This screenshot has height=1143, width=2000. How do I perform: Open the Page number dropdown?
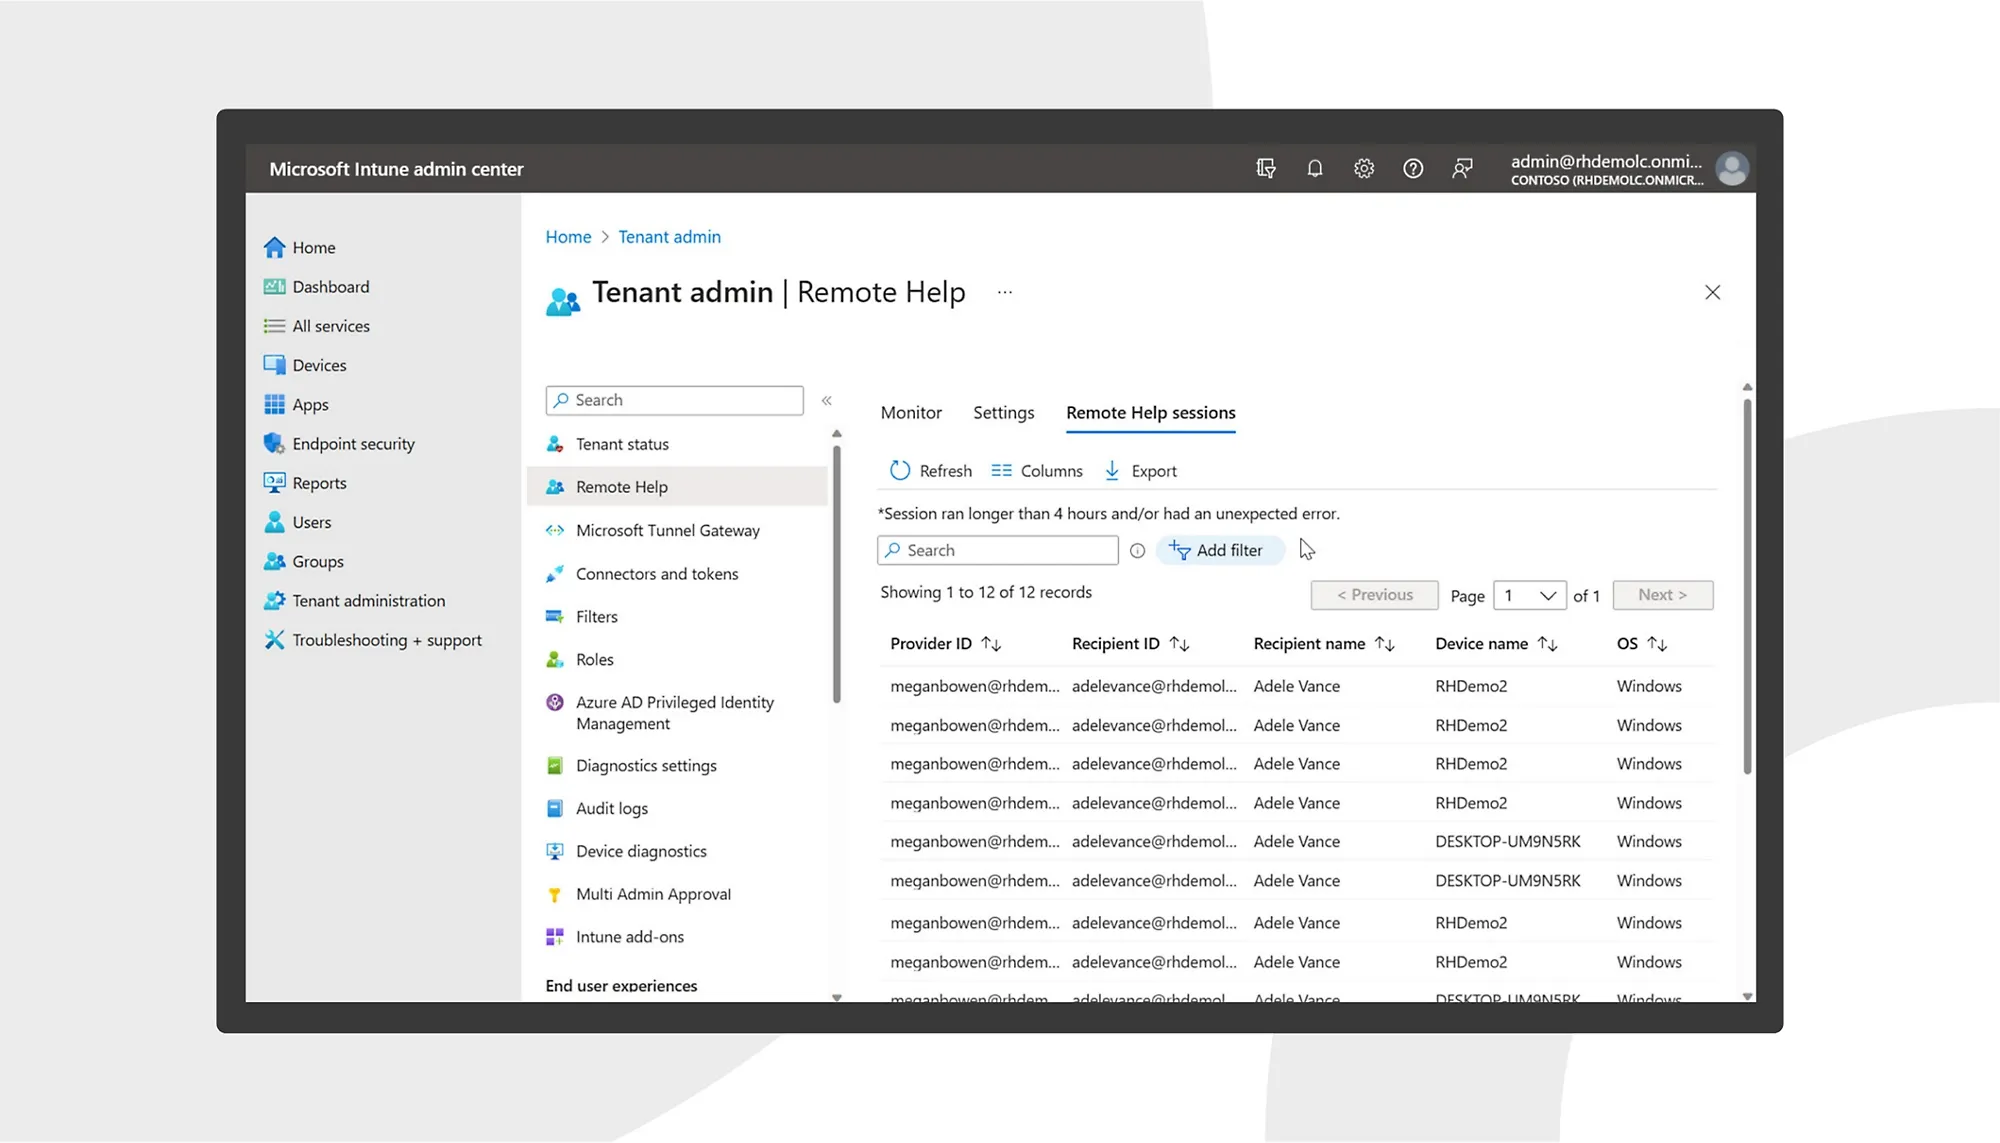click(1529, 595)
